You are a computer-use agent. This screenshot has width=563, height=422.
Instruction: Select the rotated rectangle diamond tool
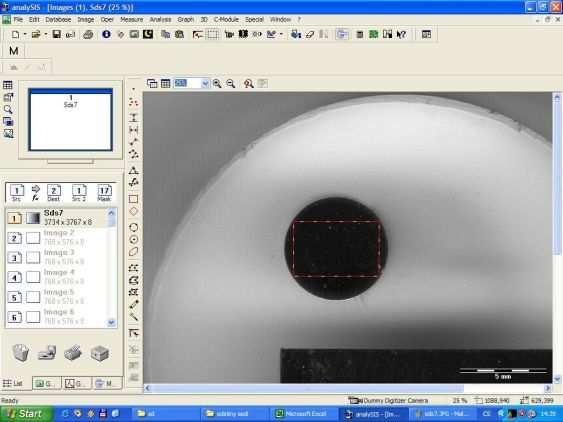tap(133, 212)
